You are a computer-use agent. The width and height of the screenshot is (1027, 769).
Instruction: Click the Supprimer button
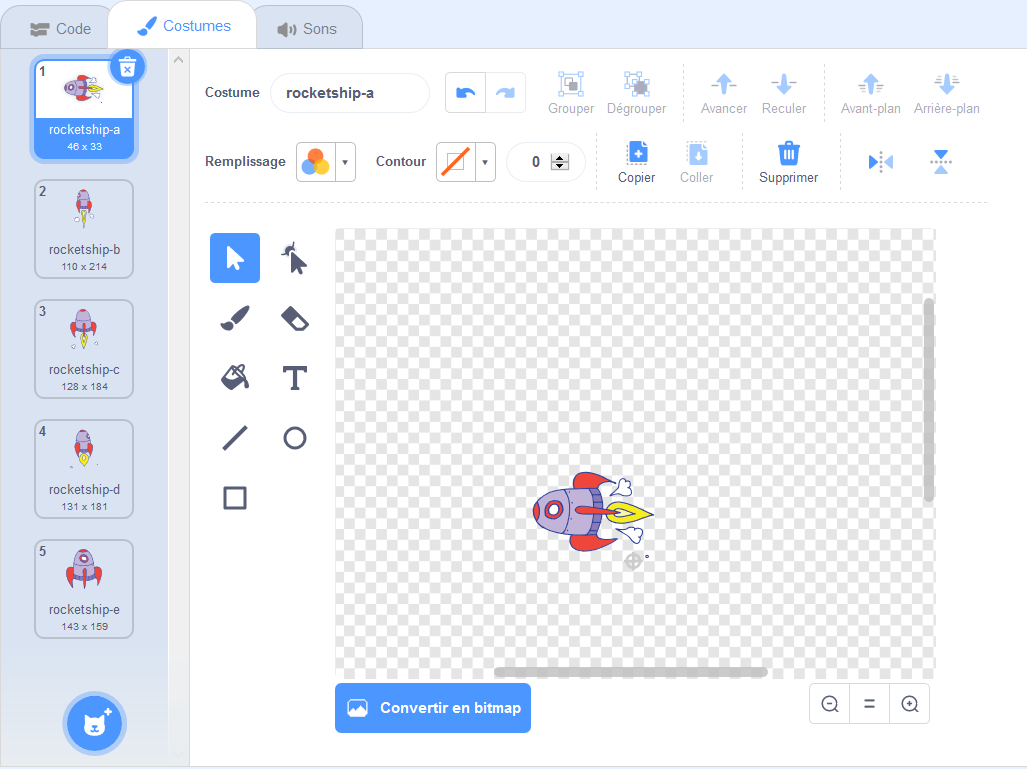pos(788,162)
